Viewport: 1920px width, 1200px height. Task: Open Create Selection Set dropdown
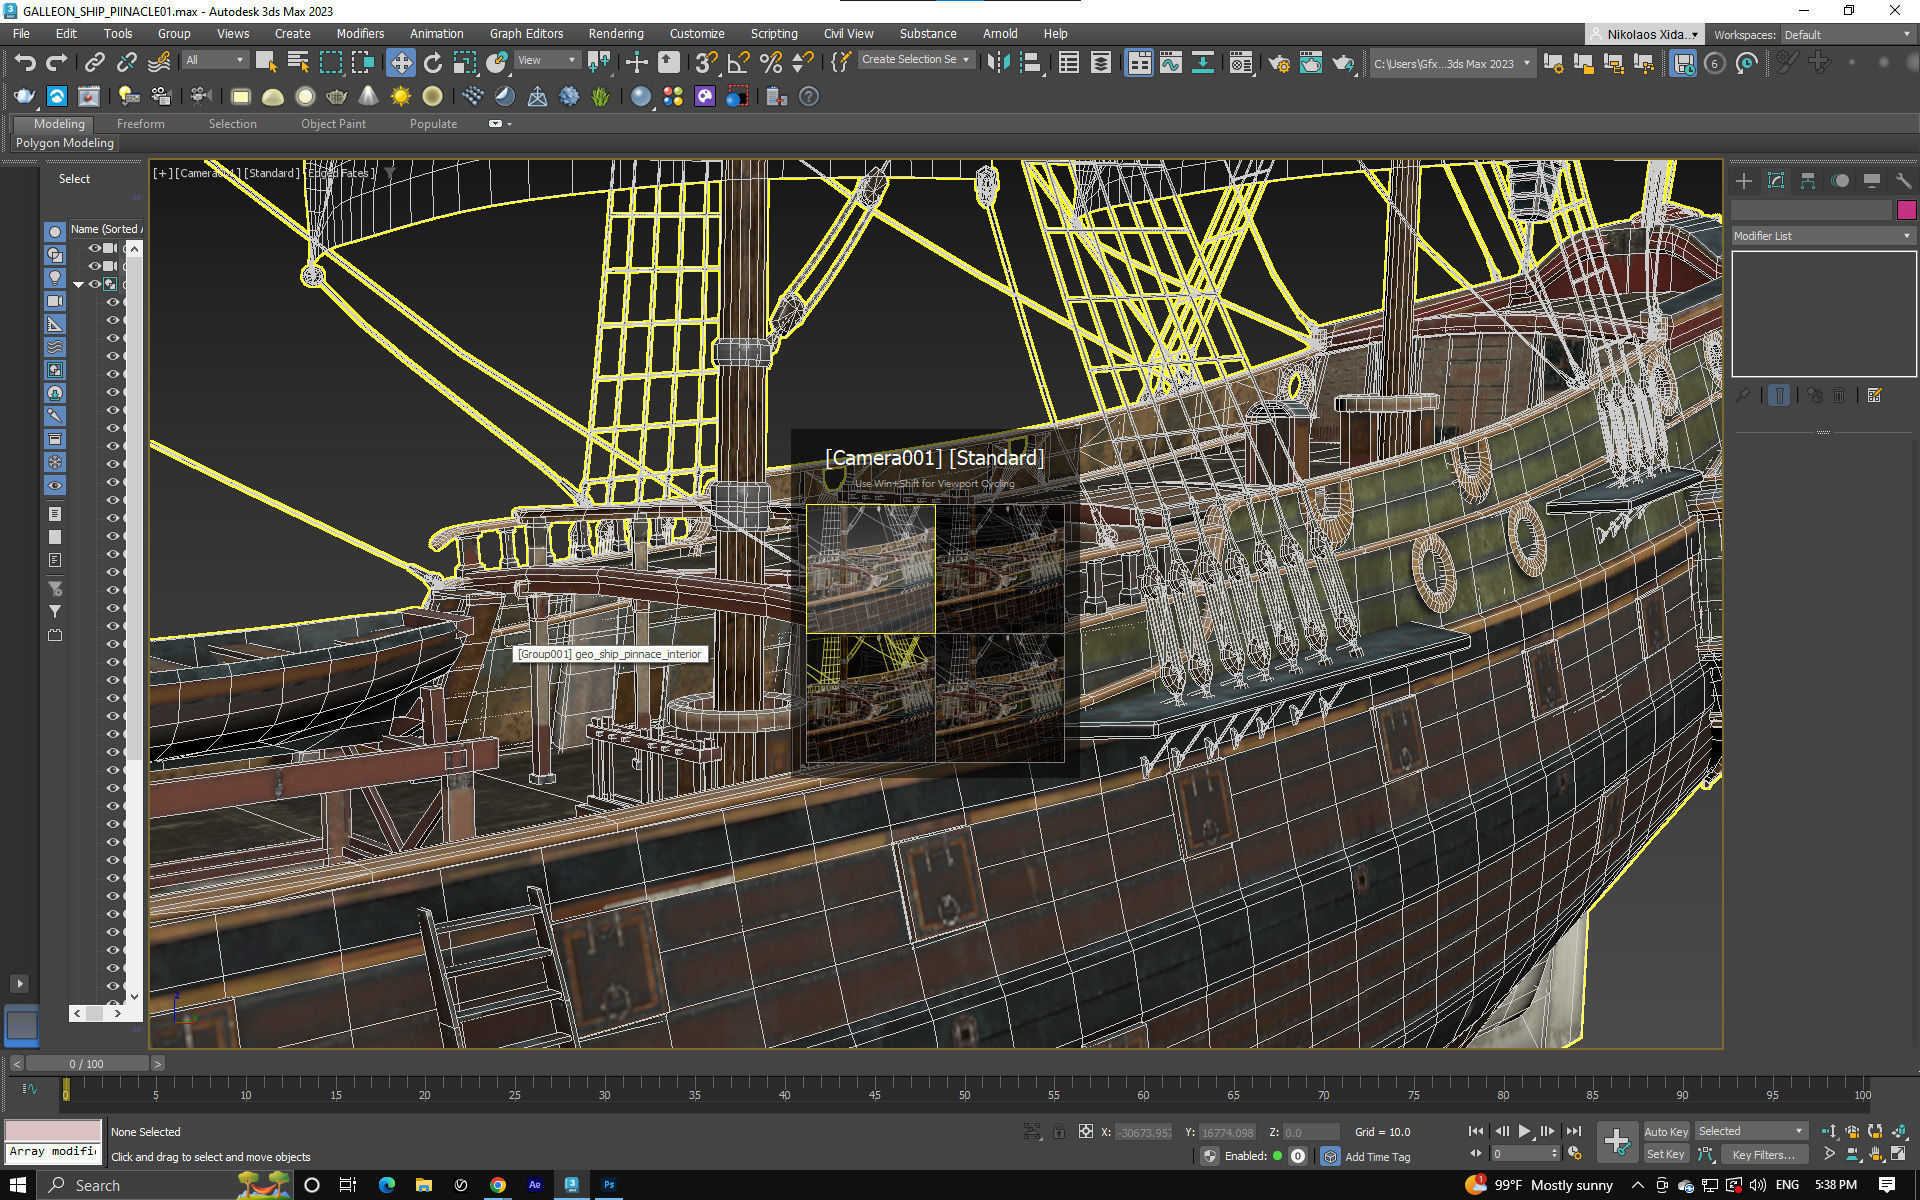coord(916,60)
